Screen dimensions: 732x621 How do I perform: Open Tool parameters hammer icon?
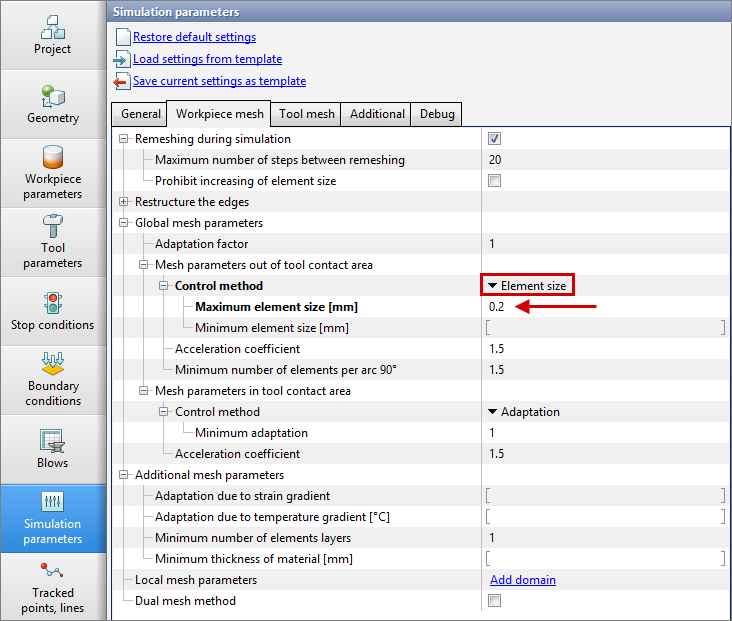52,226
